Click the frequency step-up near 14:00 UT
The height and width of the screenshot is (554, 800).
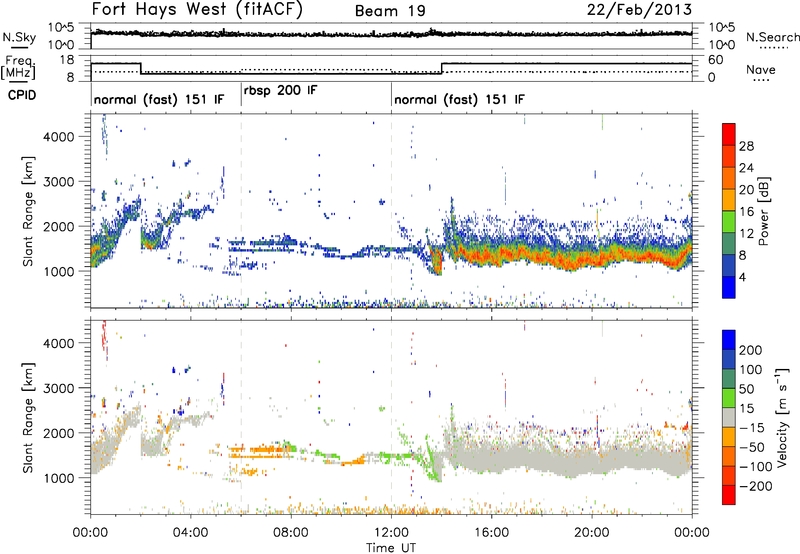point(442,68)
